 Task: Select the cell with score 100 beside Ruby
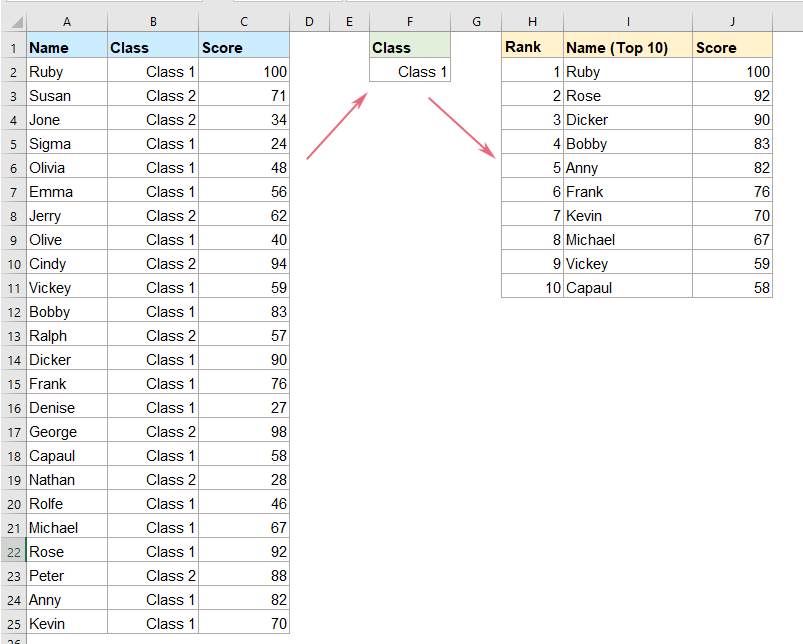(243, 71)
